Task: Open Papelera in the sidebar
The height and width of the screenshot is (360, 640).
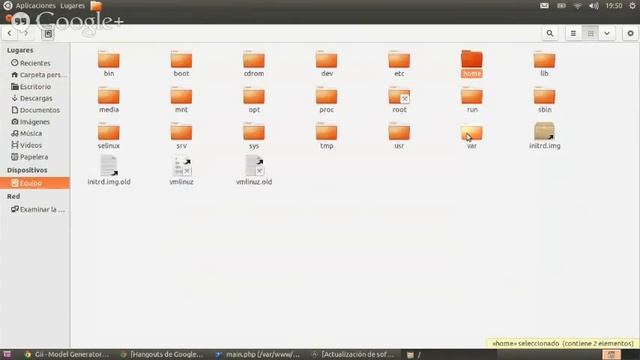Action: click(x=35, y=157)
